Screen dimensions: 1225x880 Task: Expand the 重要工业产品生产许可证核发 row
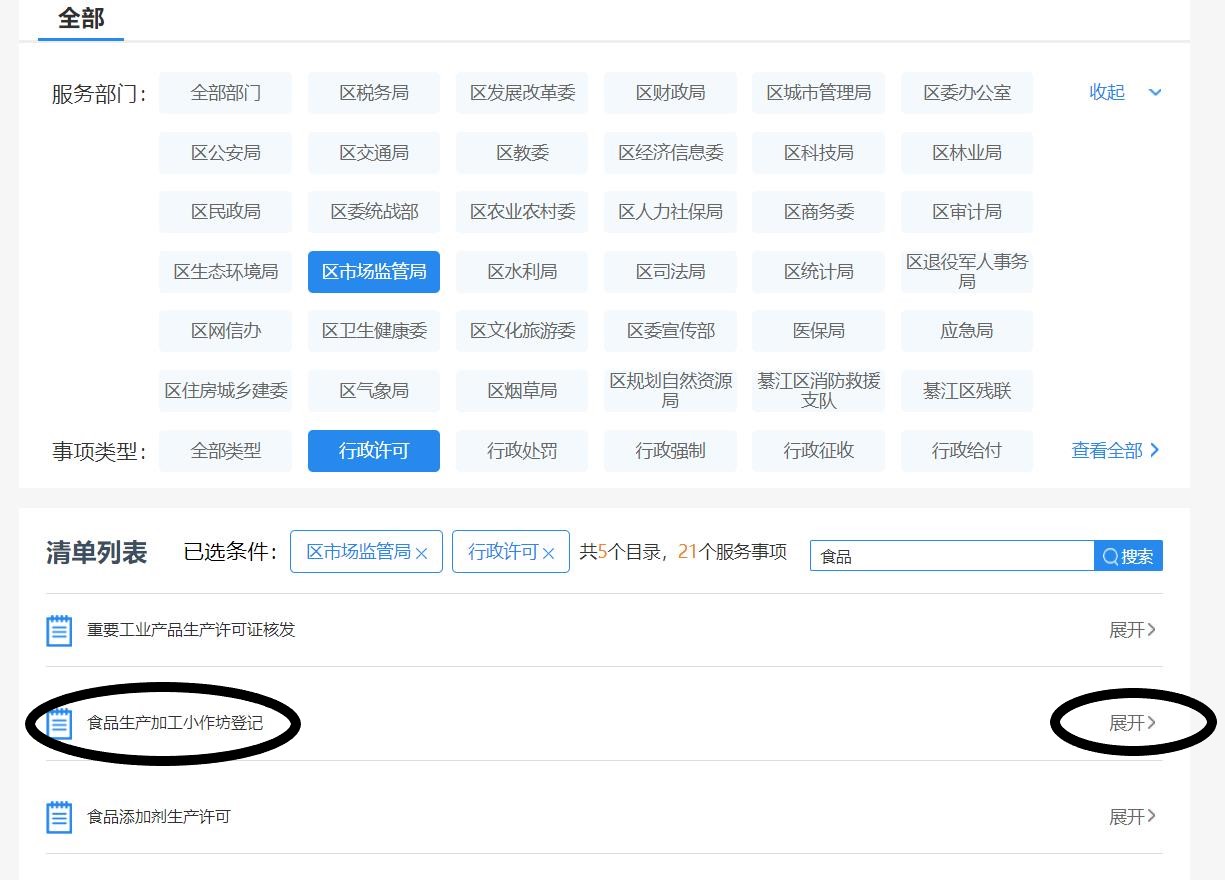1132,630
